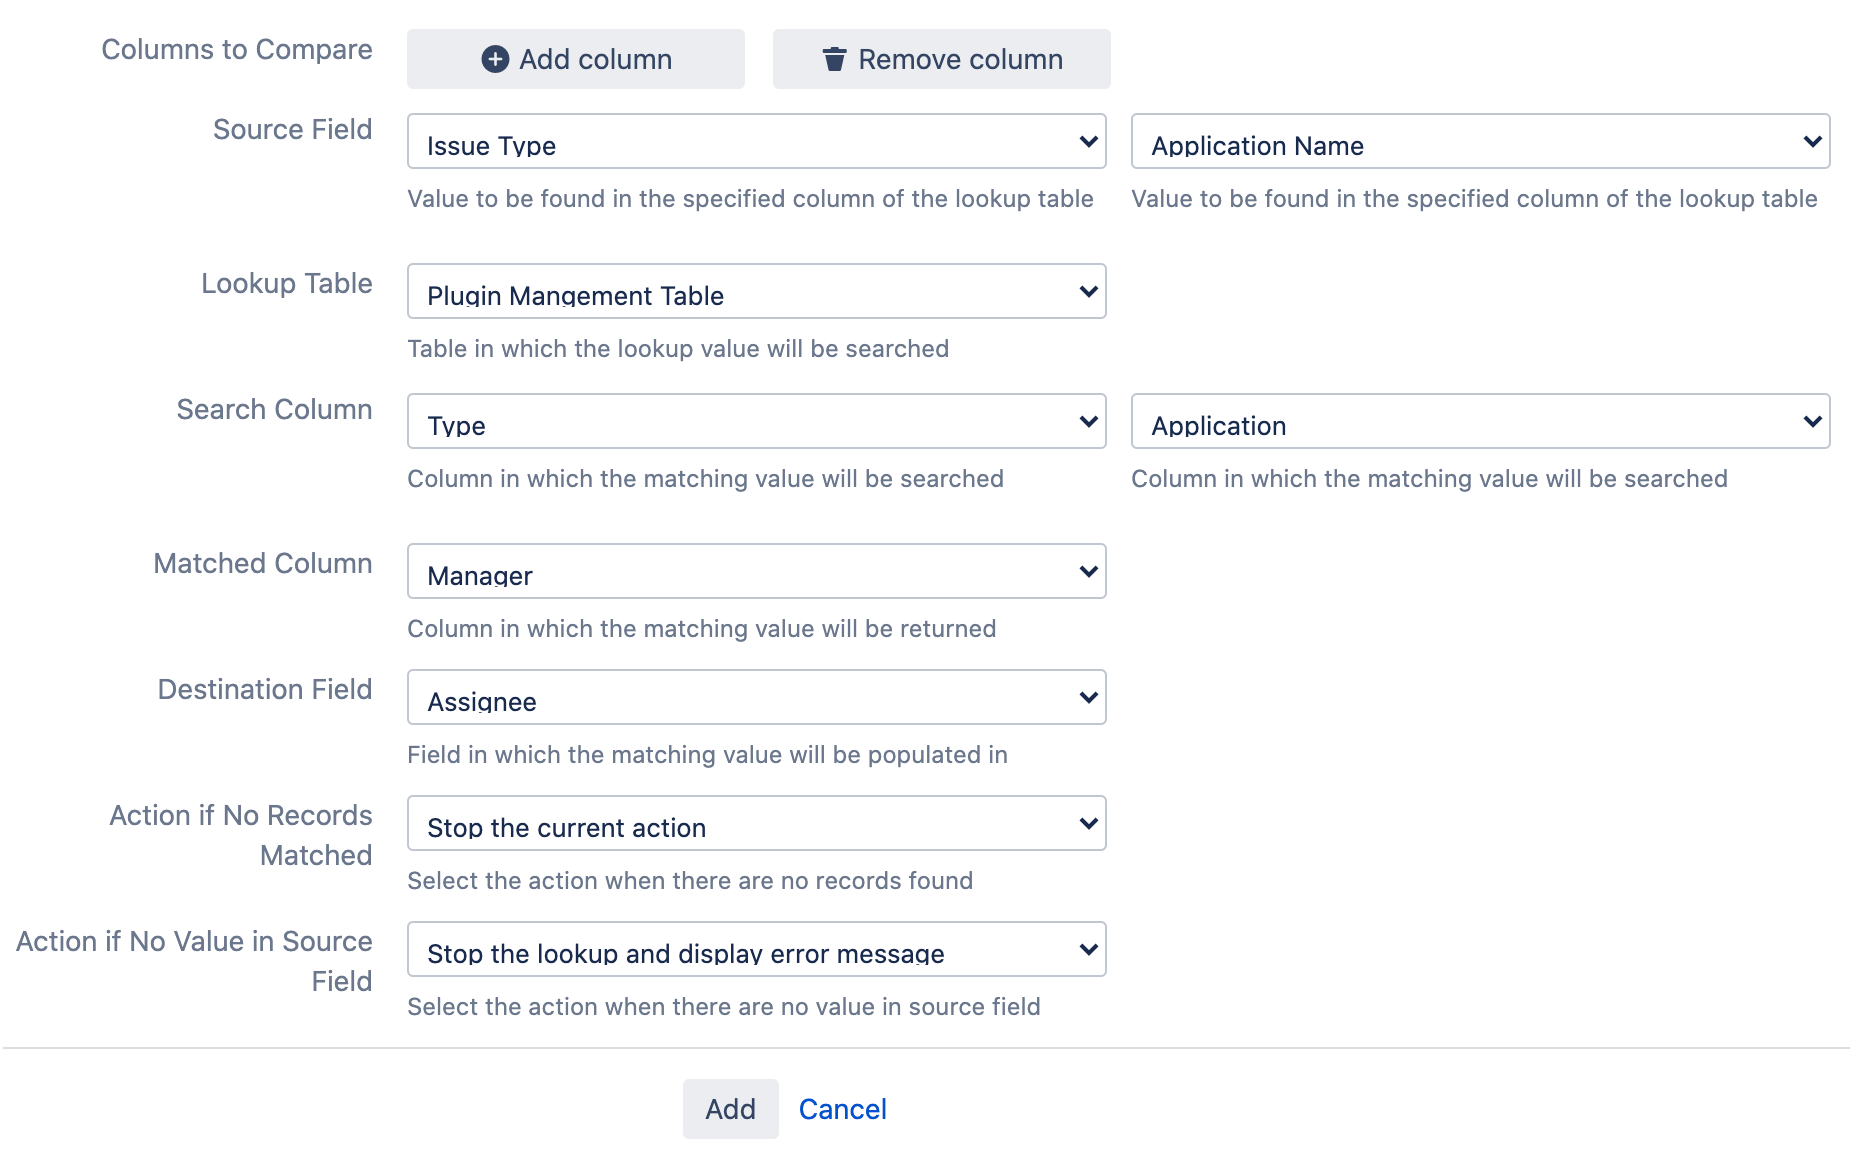Click the Cancel link
This screenshot has width=1850, height=1152.
click(x=842, y=1108)
